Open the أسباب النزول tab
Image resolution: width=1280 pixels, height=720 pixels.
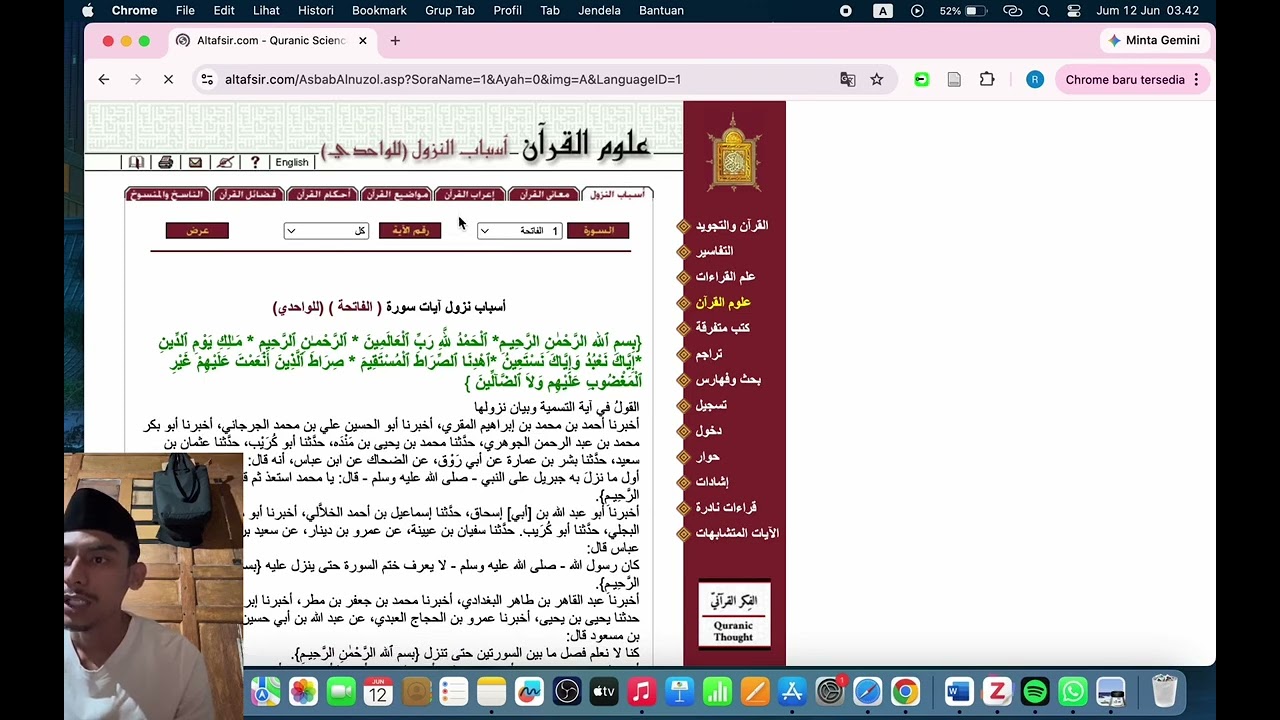tap(617, 194)
